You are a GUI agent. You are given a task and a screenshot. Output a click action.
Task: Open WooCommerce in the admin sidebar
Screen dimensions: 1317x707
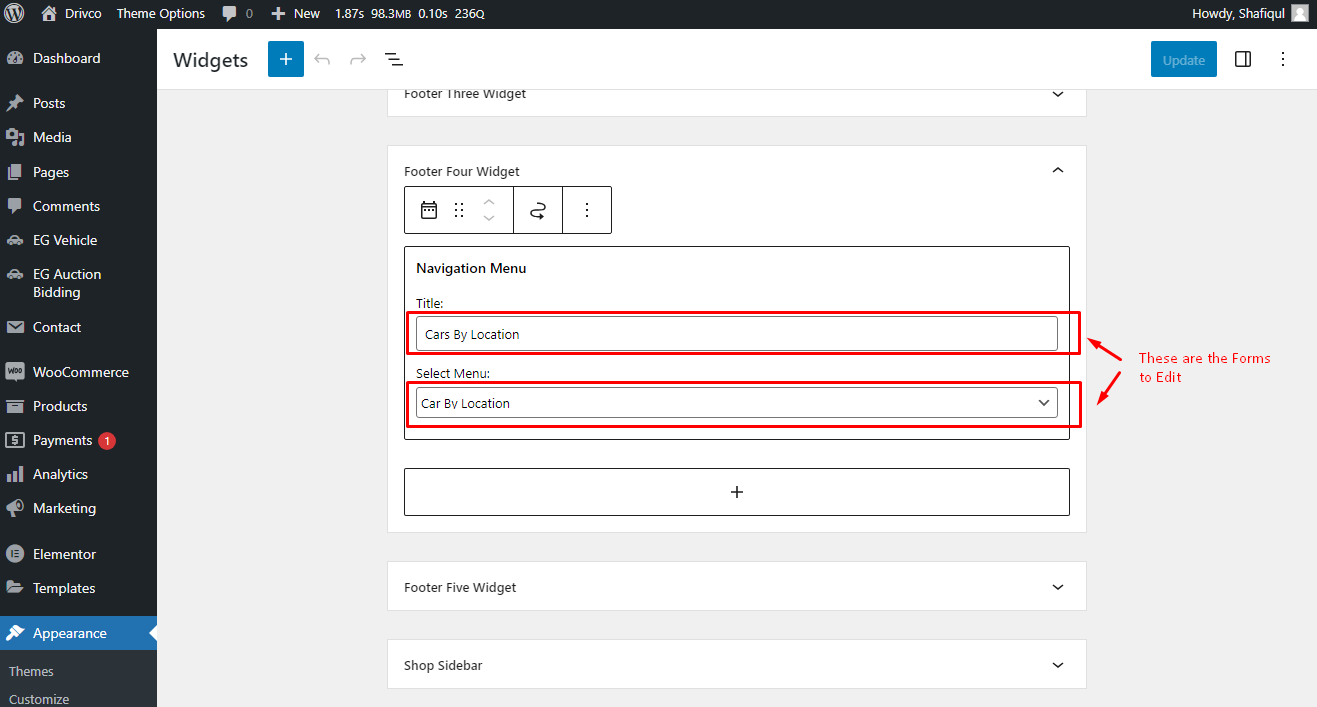[x=78, y=372]
